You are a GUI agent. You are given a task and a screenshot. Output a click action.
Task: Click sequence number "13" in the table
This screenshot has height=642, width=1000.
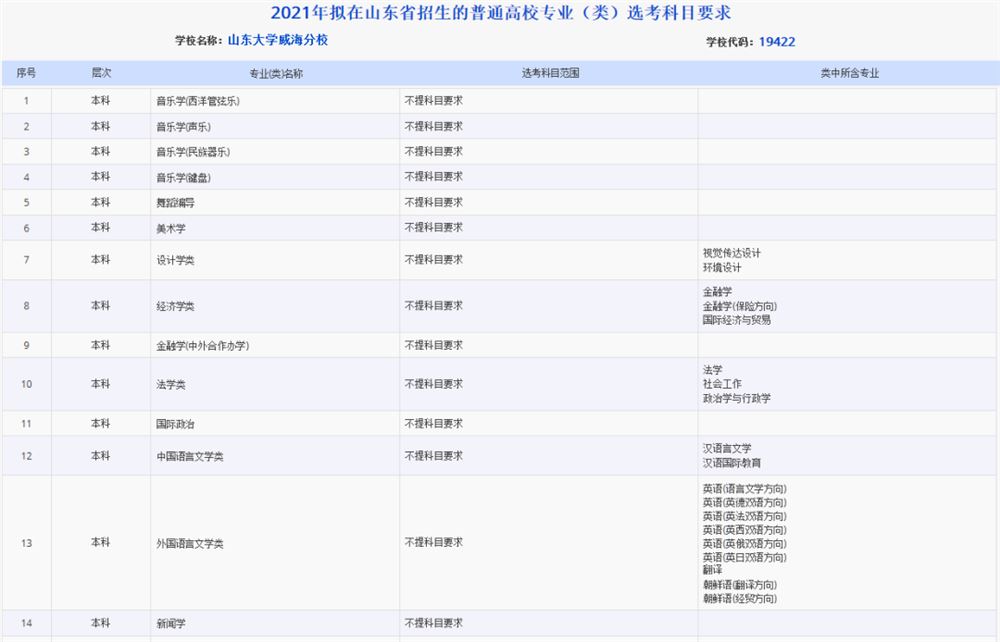(x=26, y=543)
